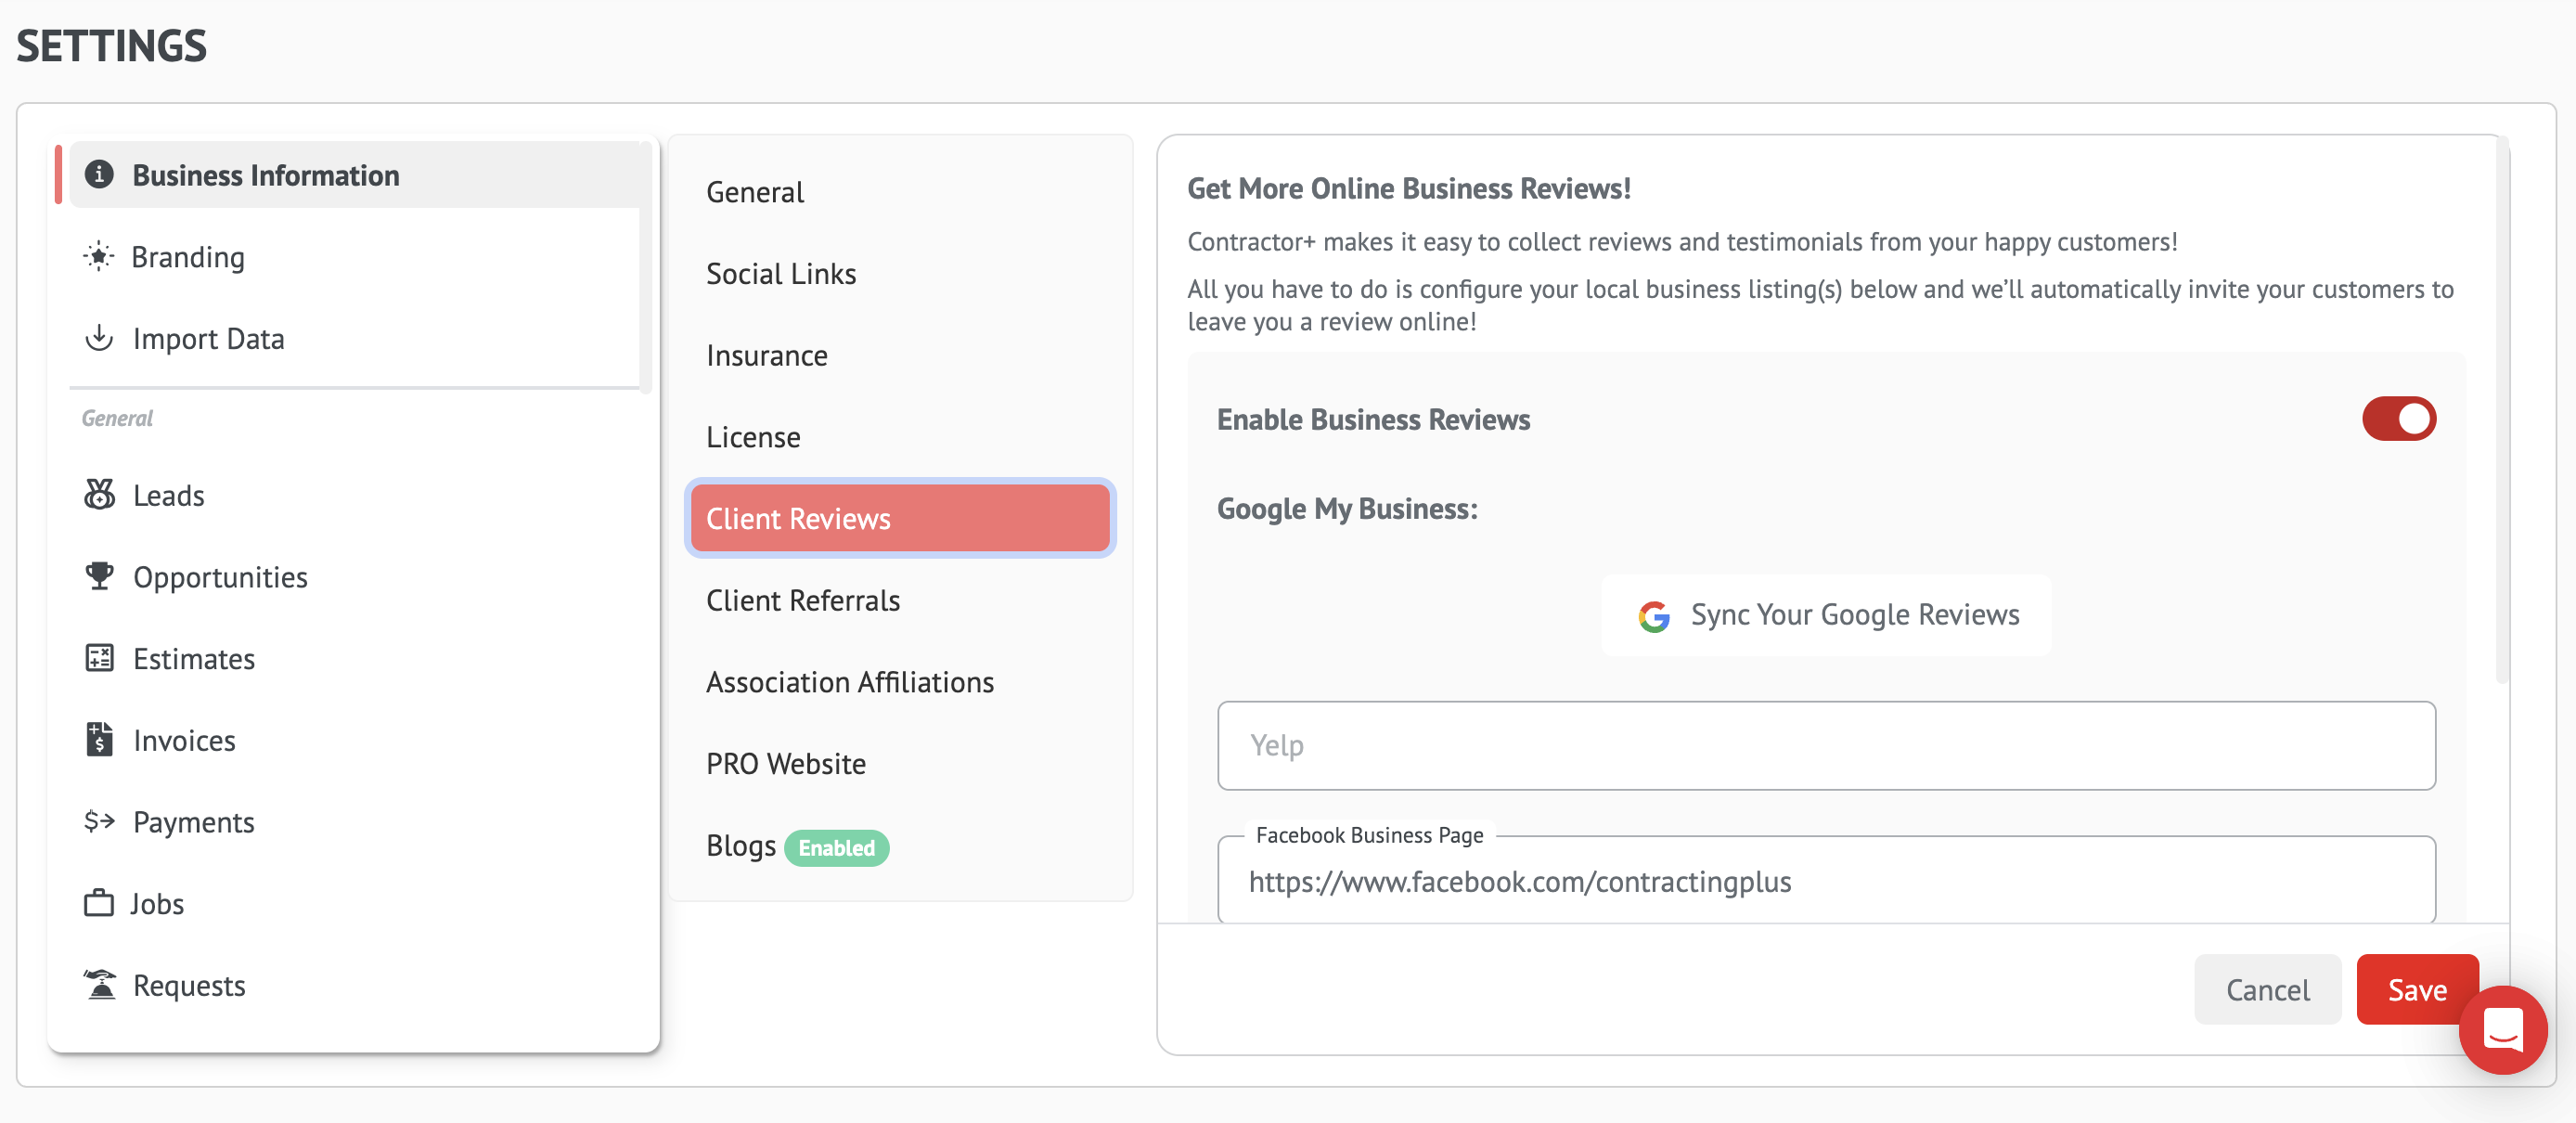Image resolution: width=2576 pixels, height=1123 pixels.
Task: Click the Jobs briefcase icon
Action: click(99, 903)
